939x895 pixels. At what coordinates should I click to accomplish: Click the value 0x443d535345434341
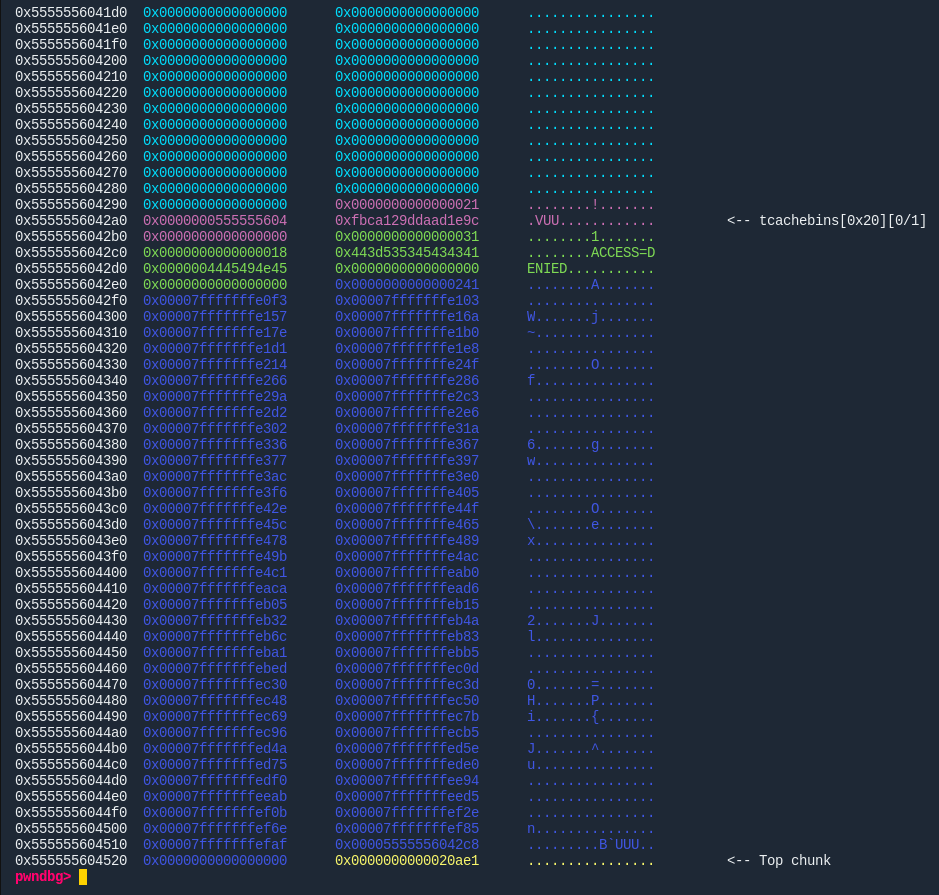407,253
